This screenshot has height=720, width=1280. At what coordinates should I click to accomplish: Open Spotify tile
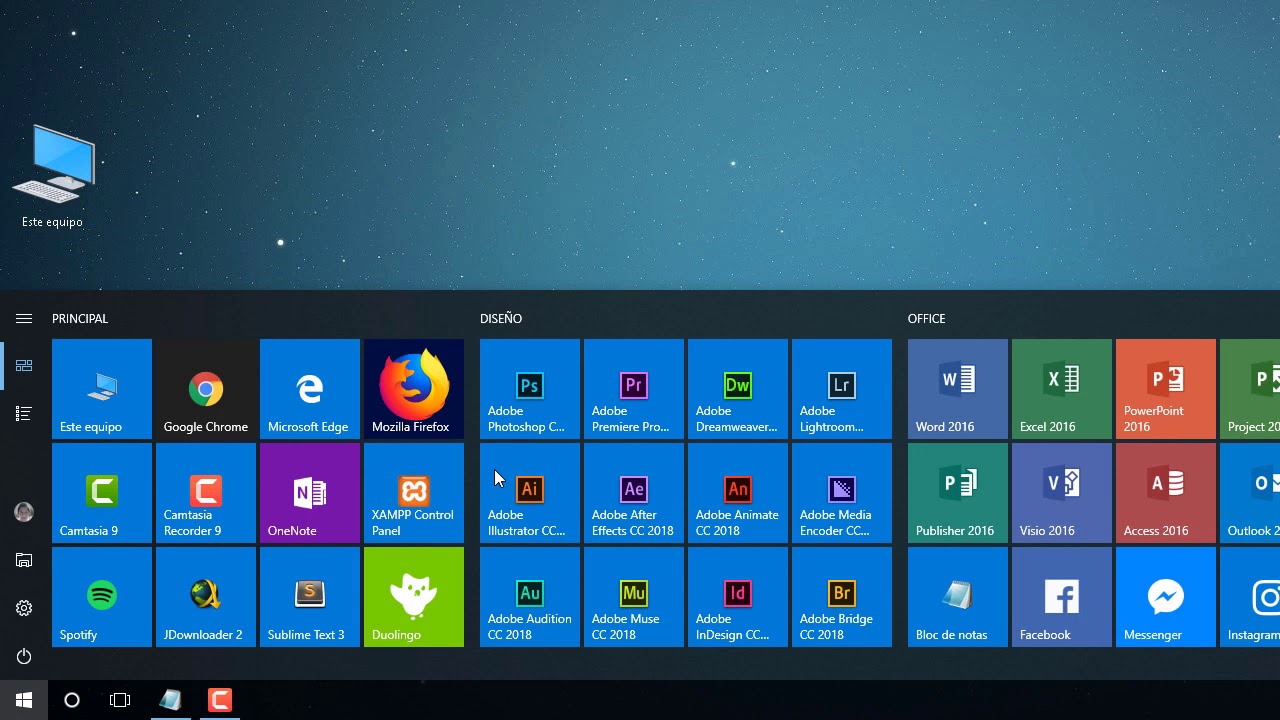[102, 597]
